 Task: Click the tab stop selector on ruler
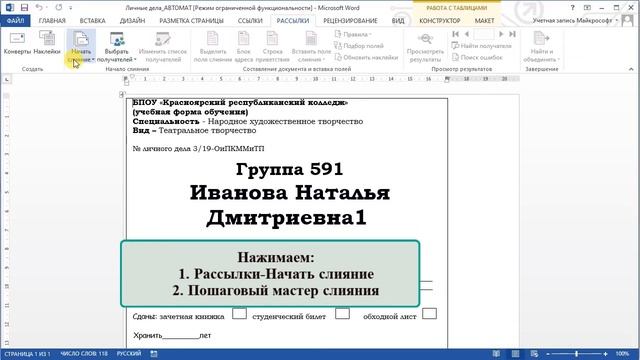(7, 79)
